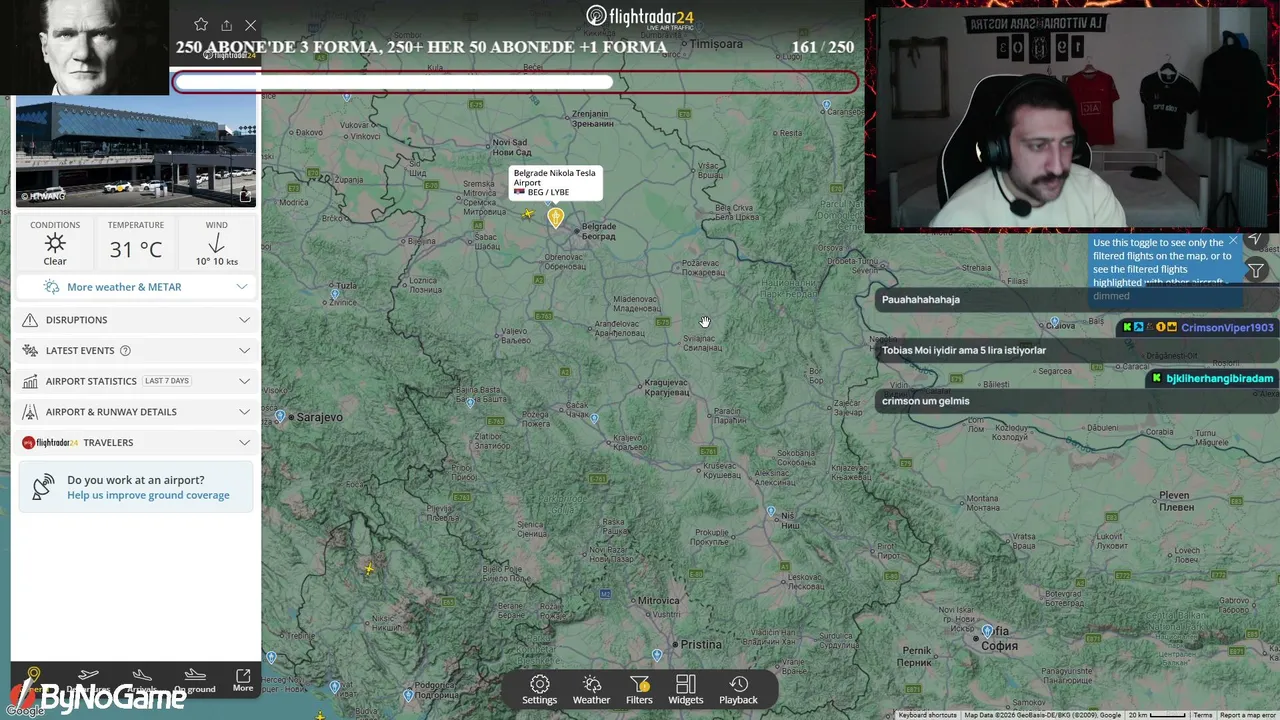1280x720 pixels.
Task: Open Report a map error link
Action: tap(1247, 715)
